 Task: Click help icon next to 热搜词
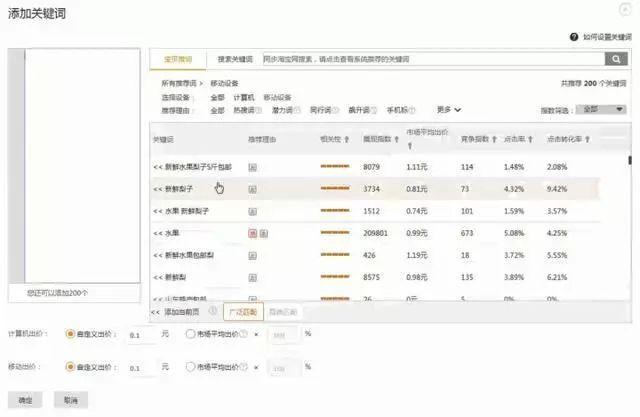258,110
